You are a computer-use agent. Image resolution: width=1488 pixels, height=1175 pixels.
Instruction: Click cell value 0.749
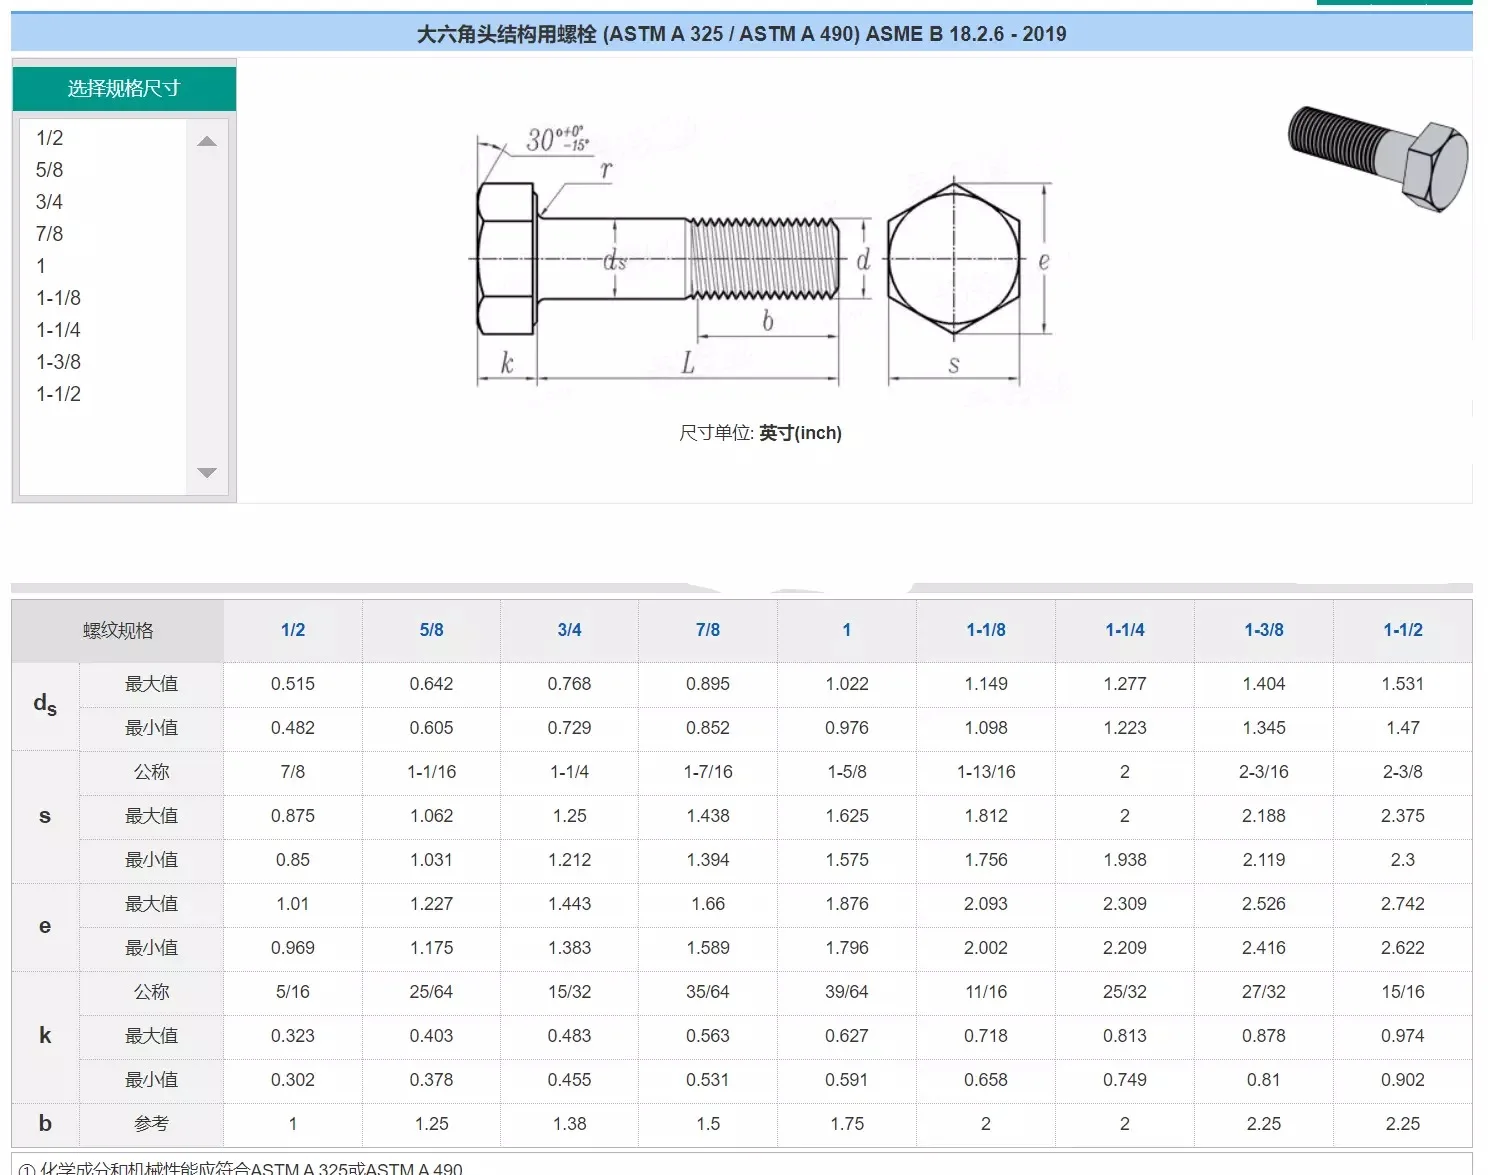pyautogui.click(x=1125, y=1080)
